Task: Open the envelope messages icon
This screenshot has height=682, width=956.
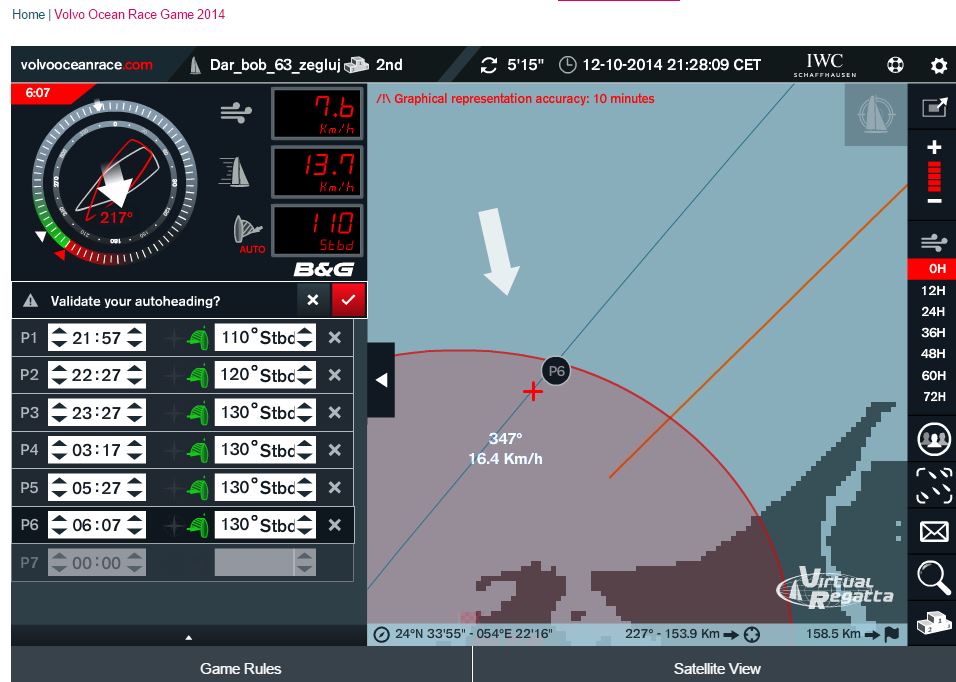Action: [933, 531]
